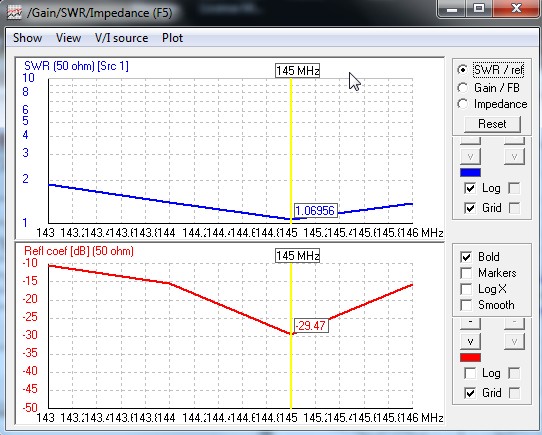542x435 pixels.
Task: Open the Plot menu
Action: coord(172,38)
